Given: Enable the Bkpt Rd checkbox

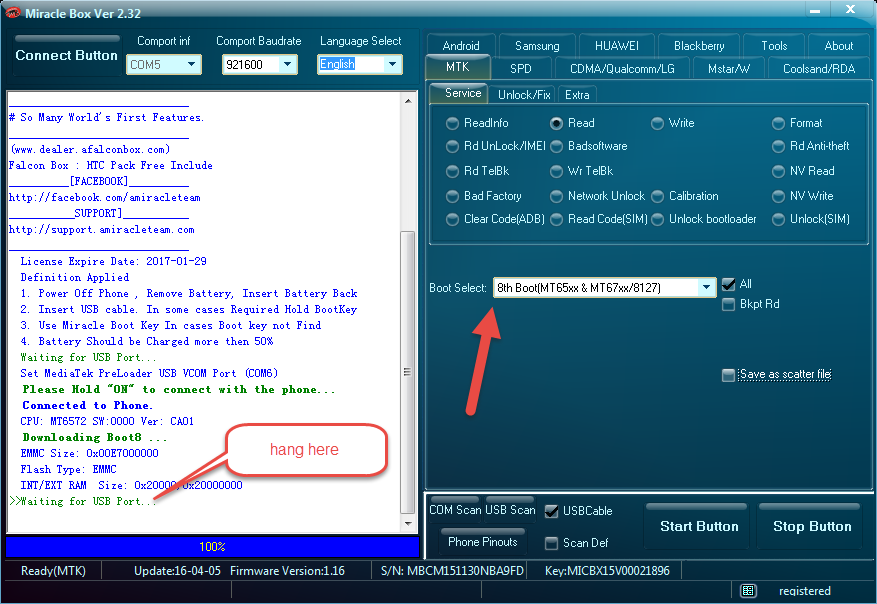Looking at the screenshot, I should tap(729, 304).
